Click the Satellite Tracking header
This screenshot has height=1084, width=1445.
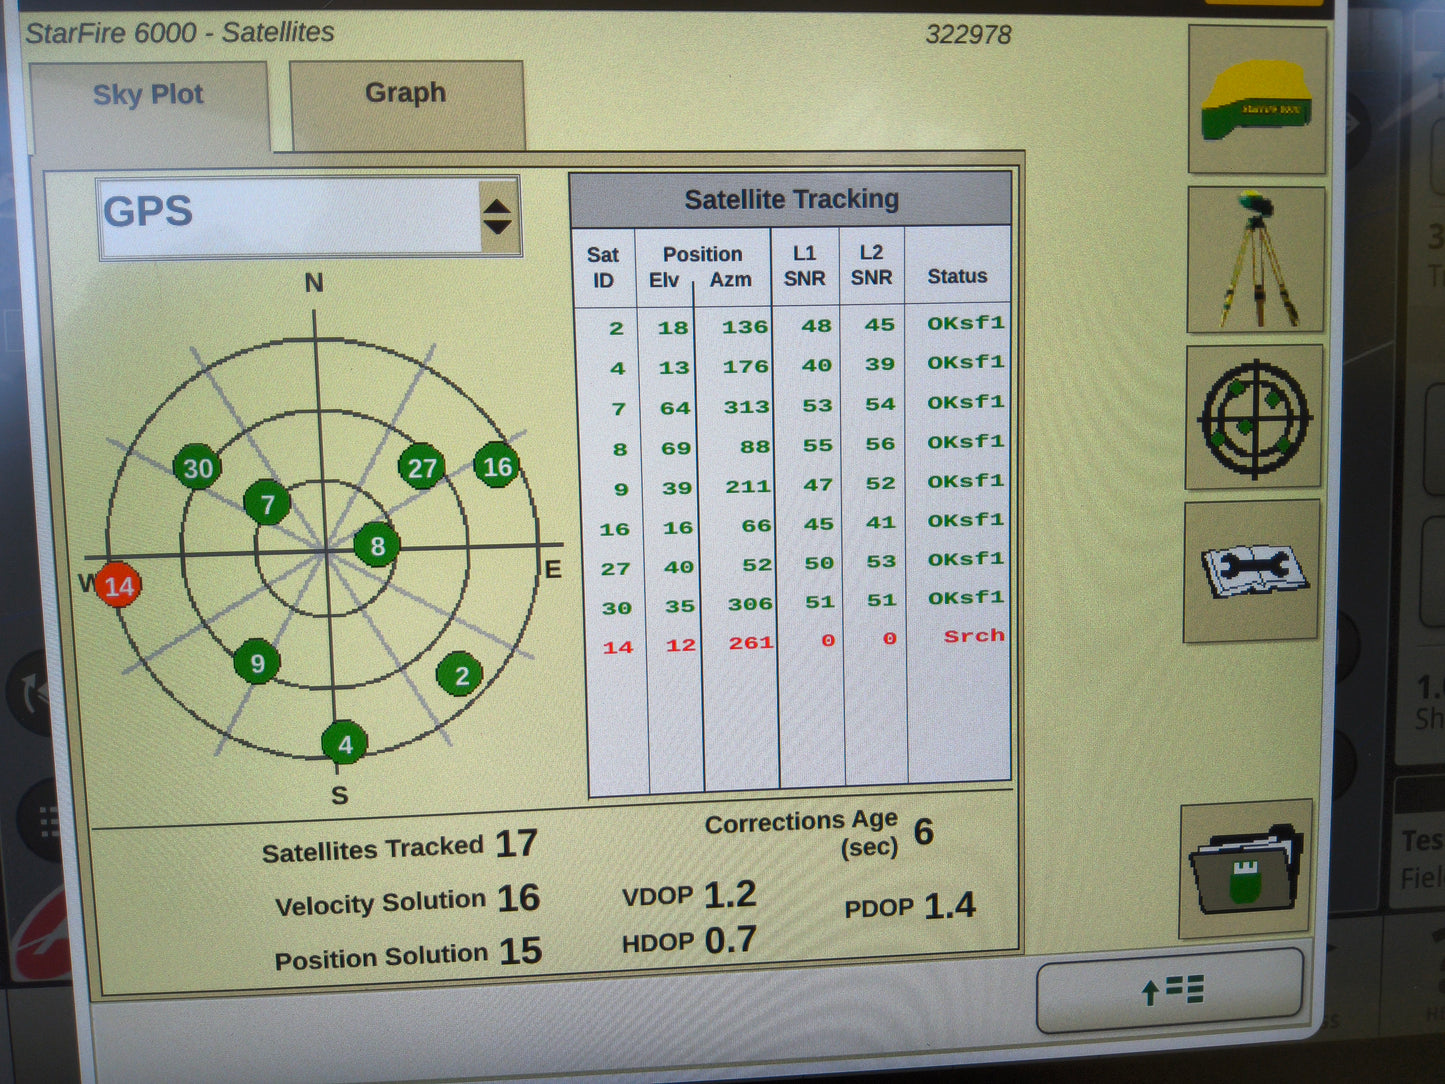(793, 198)
